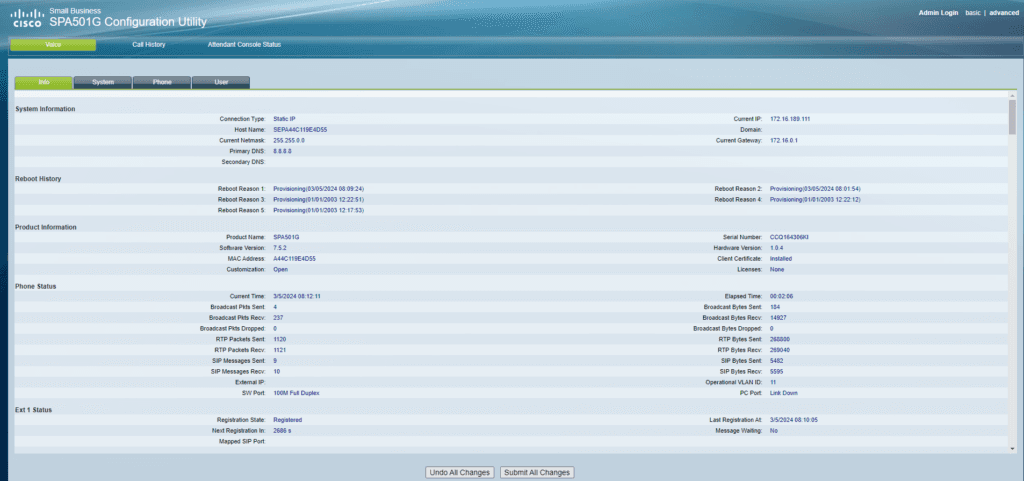The width and height of the screenshot is (1024, 481).
Task: Switch to basic view mode
Action: point(972,12)
